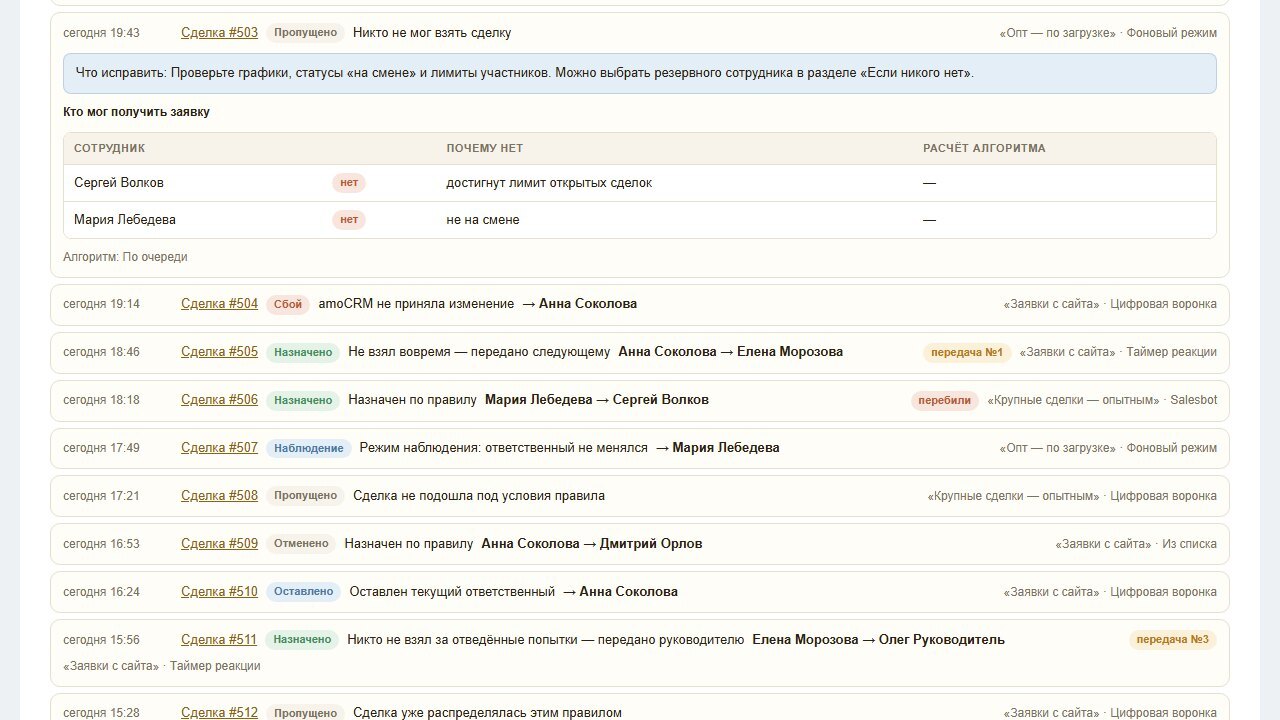1280x720 pixels.
Task: Select the «перебили» badge in the Сделка #506 row
Action: [945, 400]
